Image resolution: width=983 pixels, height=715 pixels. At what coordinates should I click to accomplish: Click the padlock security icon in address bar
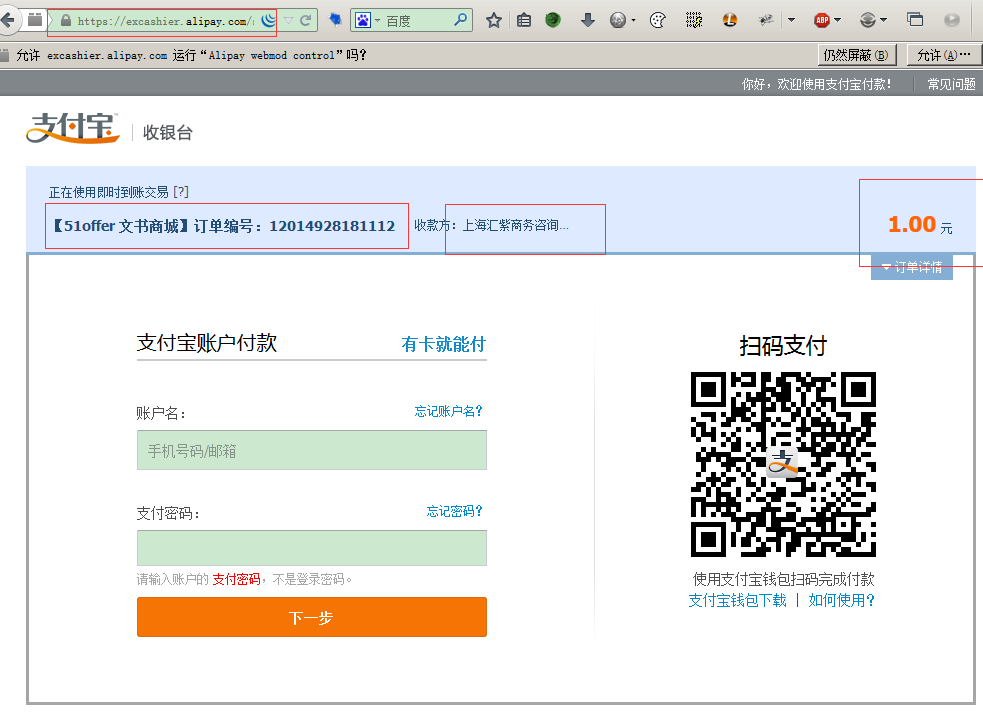click(66, 21)
